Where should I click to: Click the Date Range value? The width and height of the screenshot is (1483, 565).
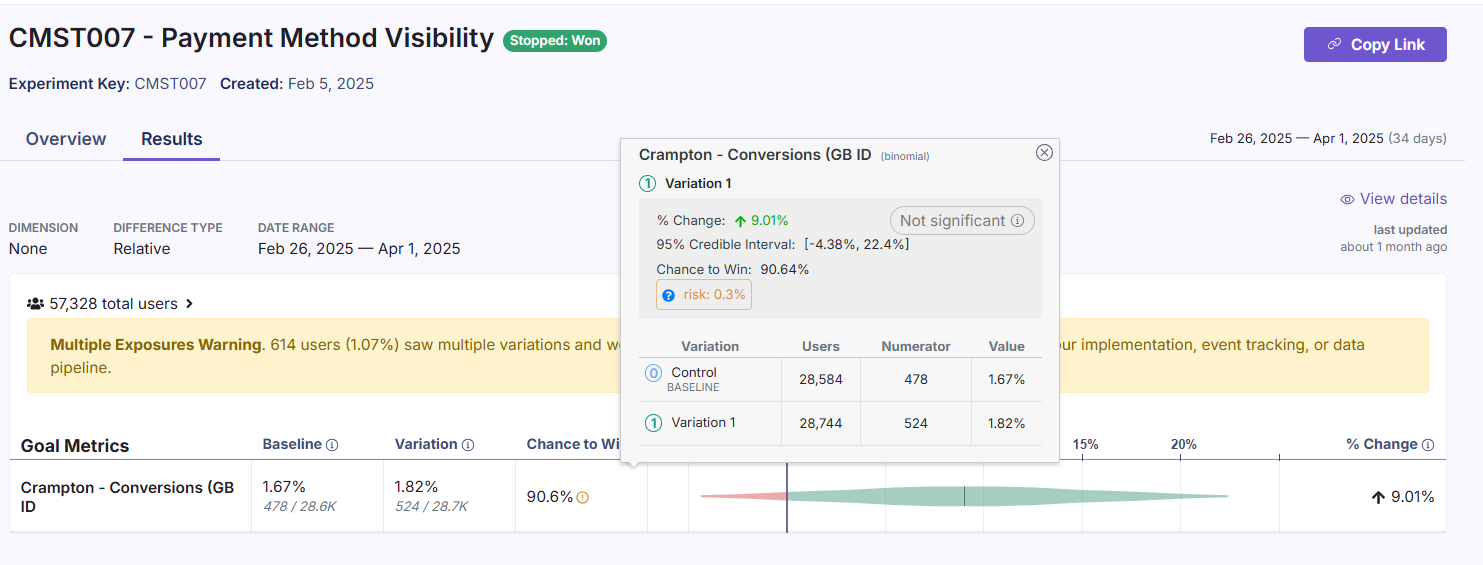coord(358,249)
